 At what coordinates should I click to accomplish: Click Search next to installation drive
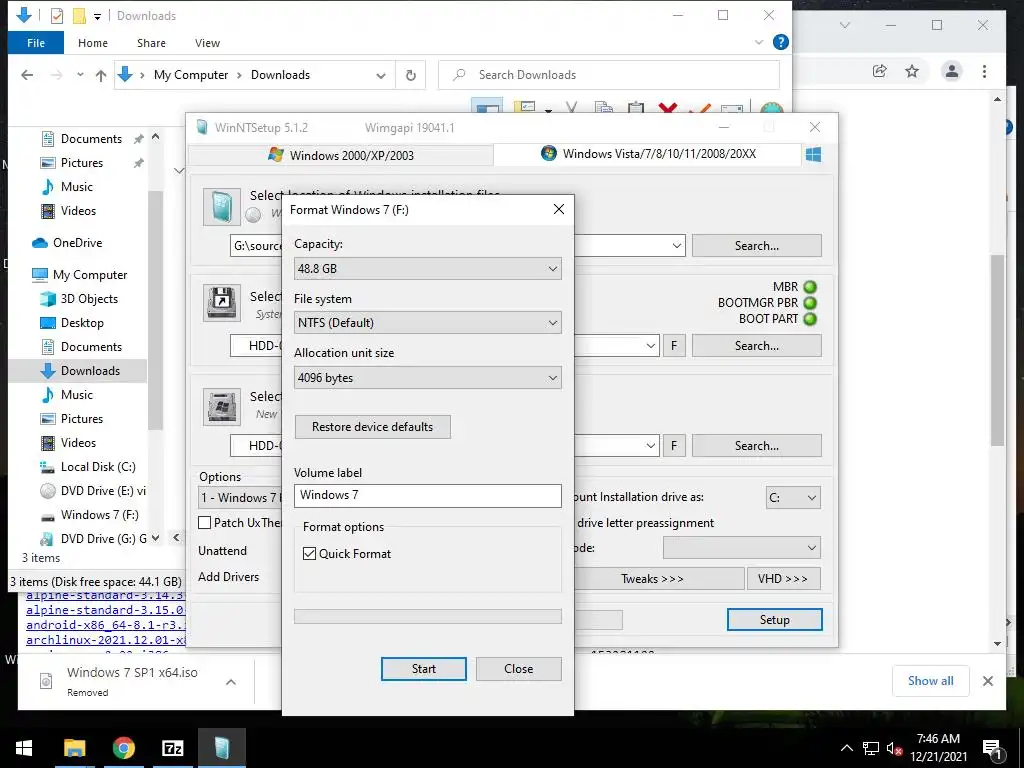[x=757, y=446]
